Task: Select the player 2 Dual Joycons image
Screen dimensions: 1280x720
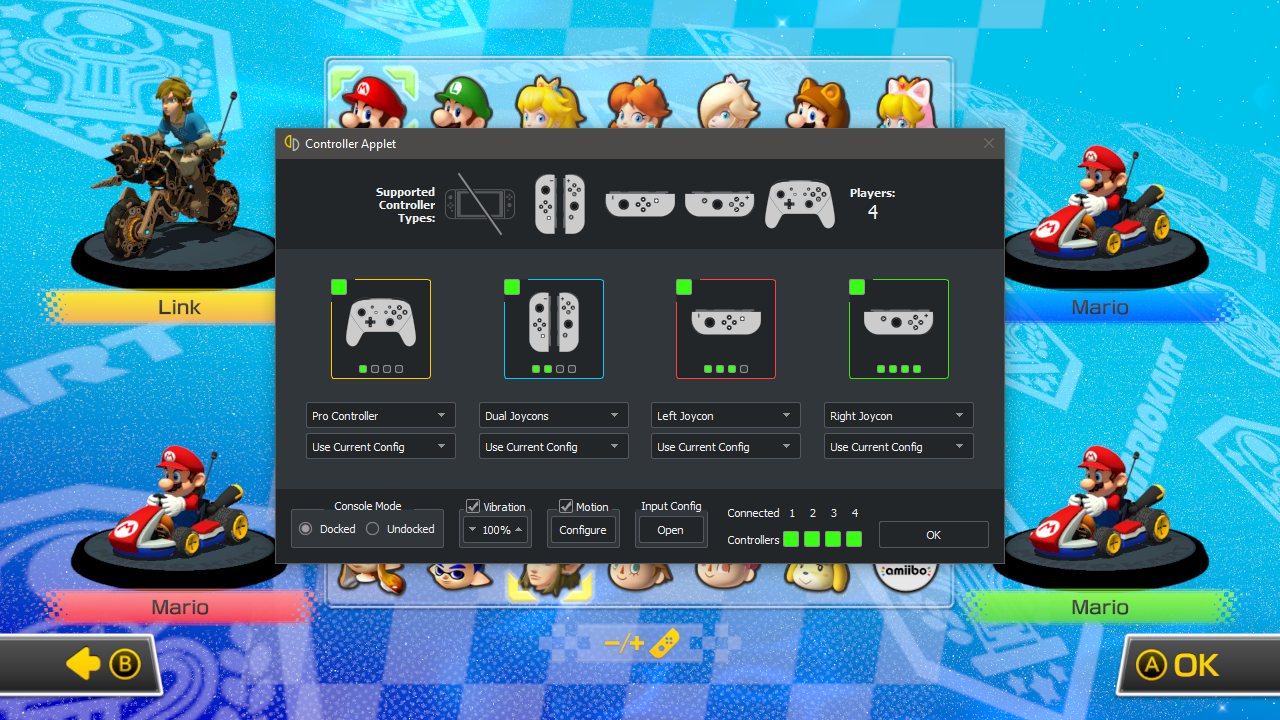Action: click(554, 329)
